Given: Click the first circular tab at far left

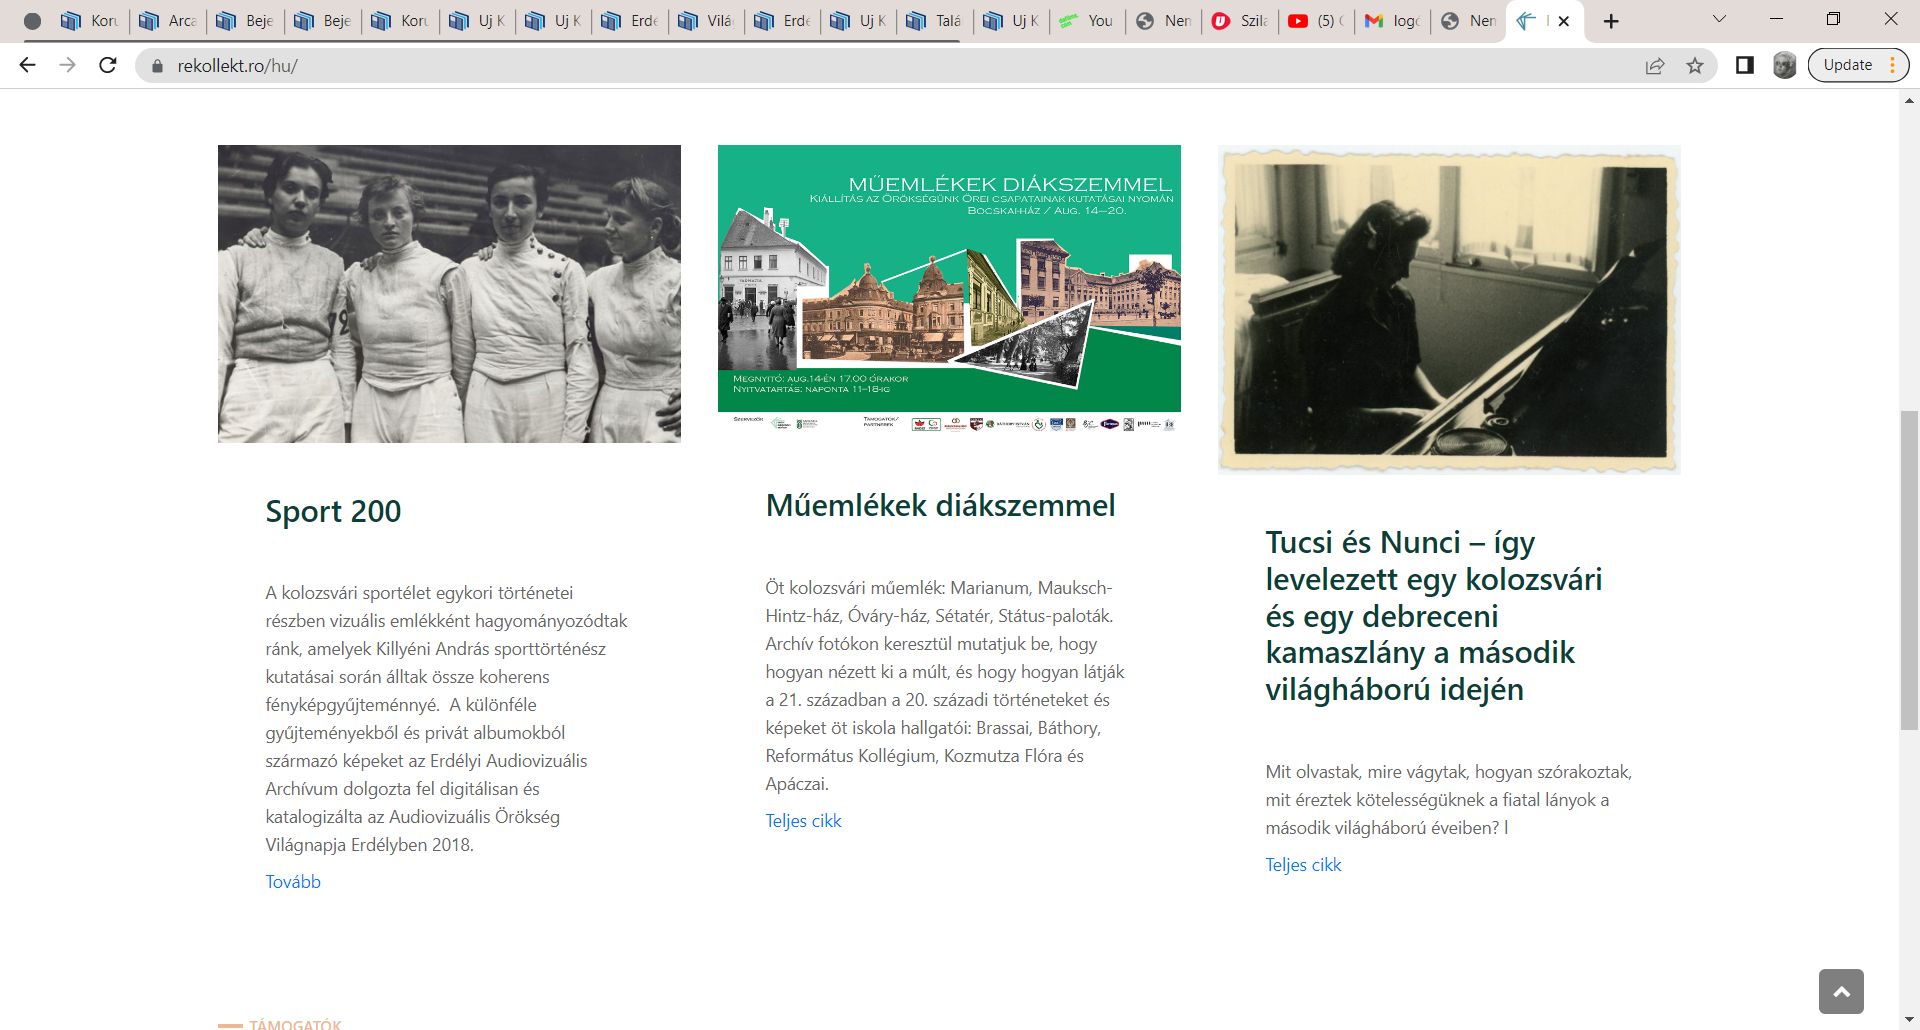Looking at the screenshot, I should (x=32, y=21).
